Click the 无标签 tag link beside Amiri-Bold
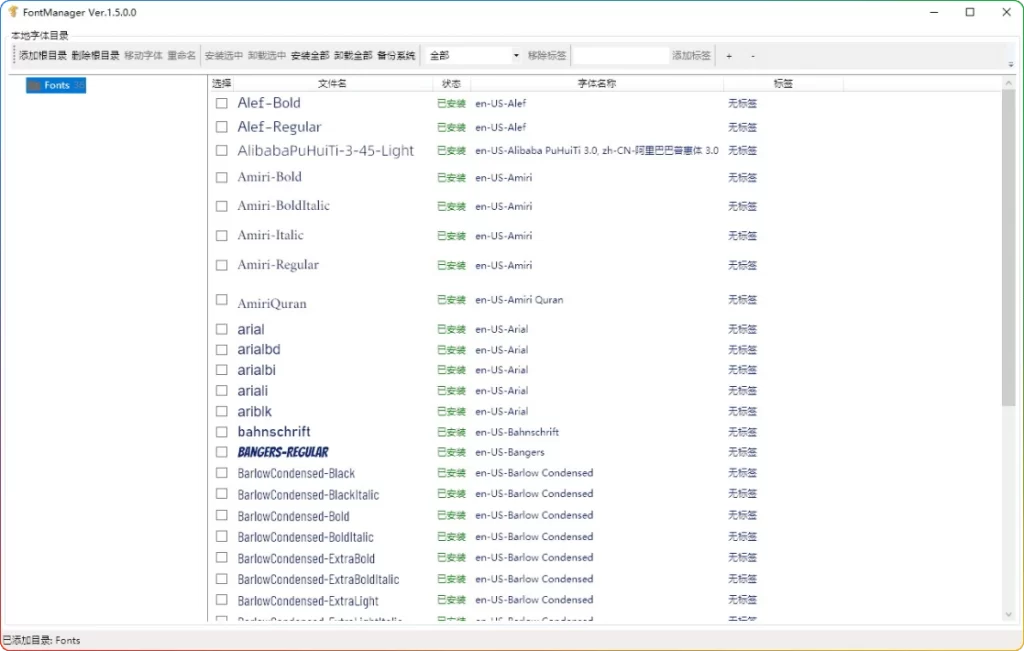The image size is (1024, 651). point(742,176)
